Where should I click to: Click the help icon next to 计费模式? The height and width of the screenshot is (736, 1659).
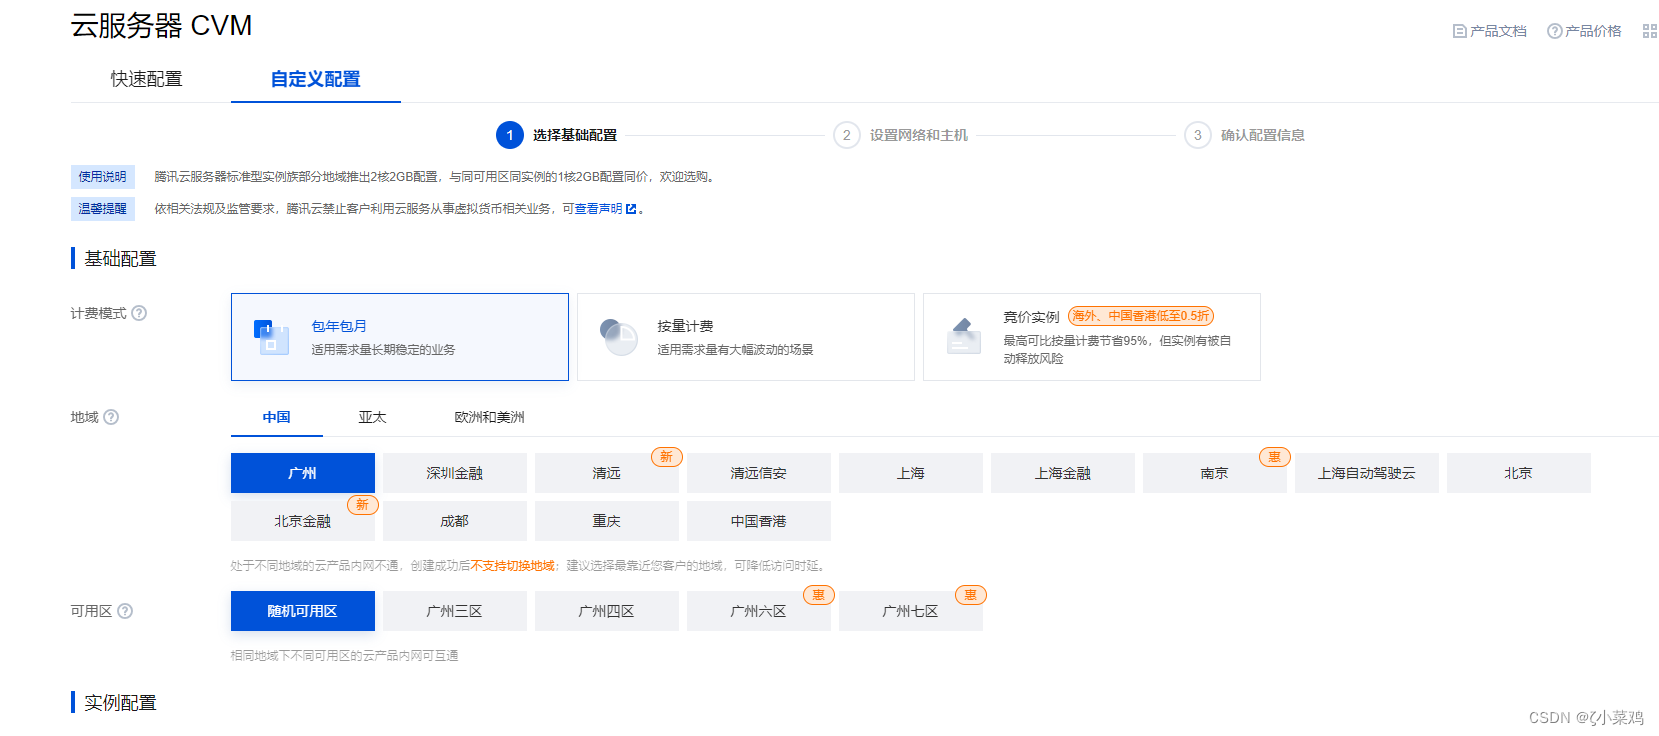[x=139, y=313]
